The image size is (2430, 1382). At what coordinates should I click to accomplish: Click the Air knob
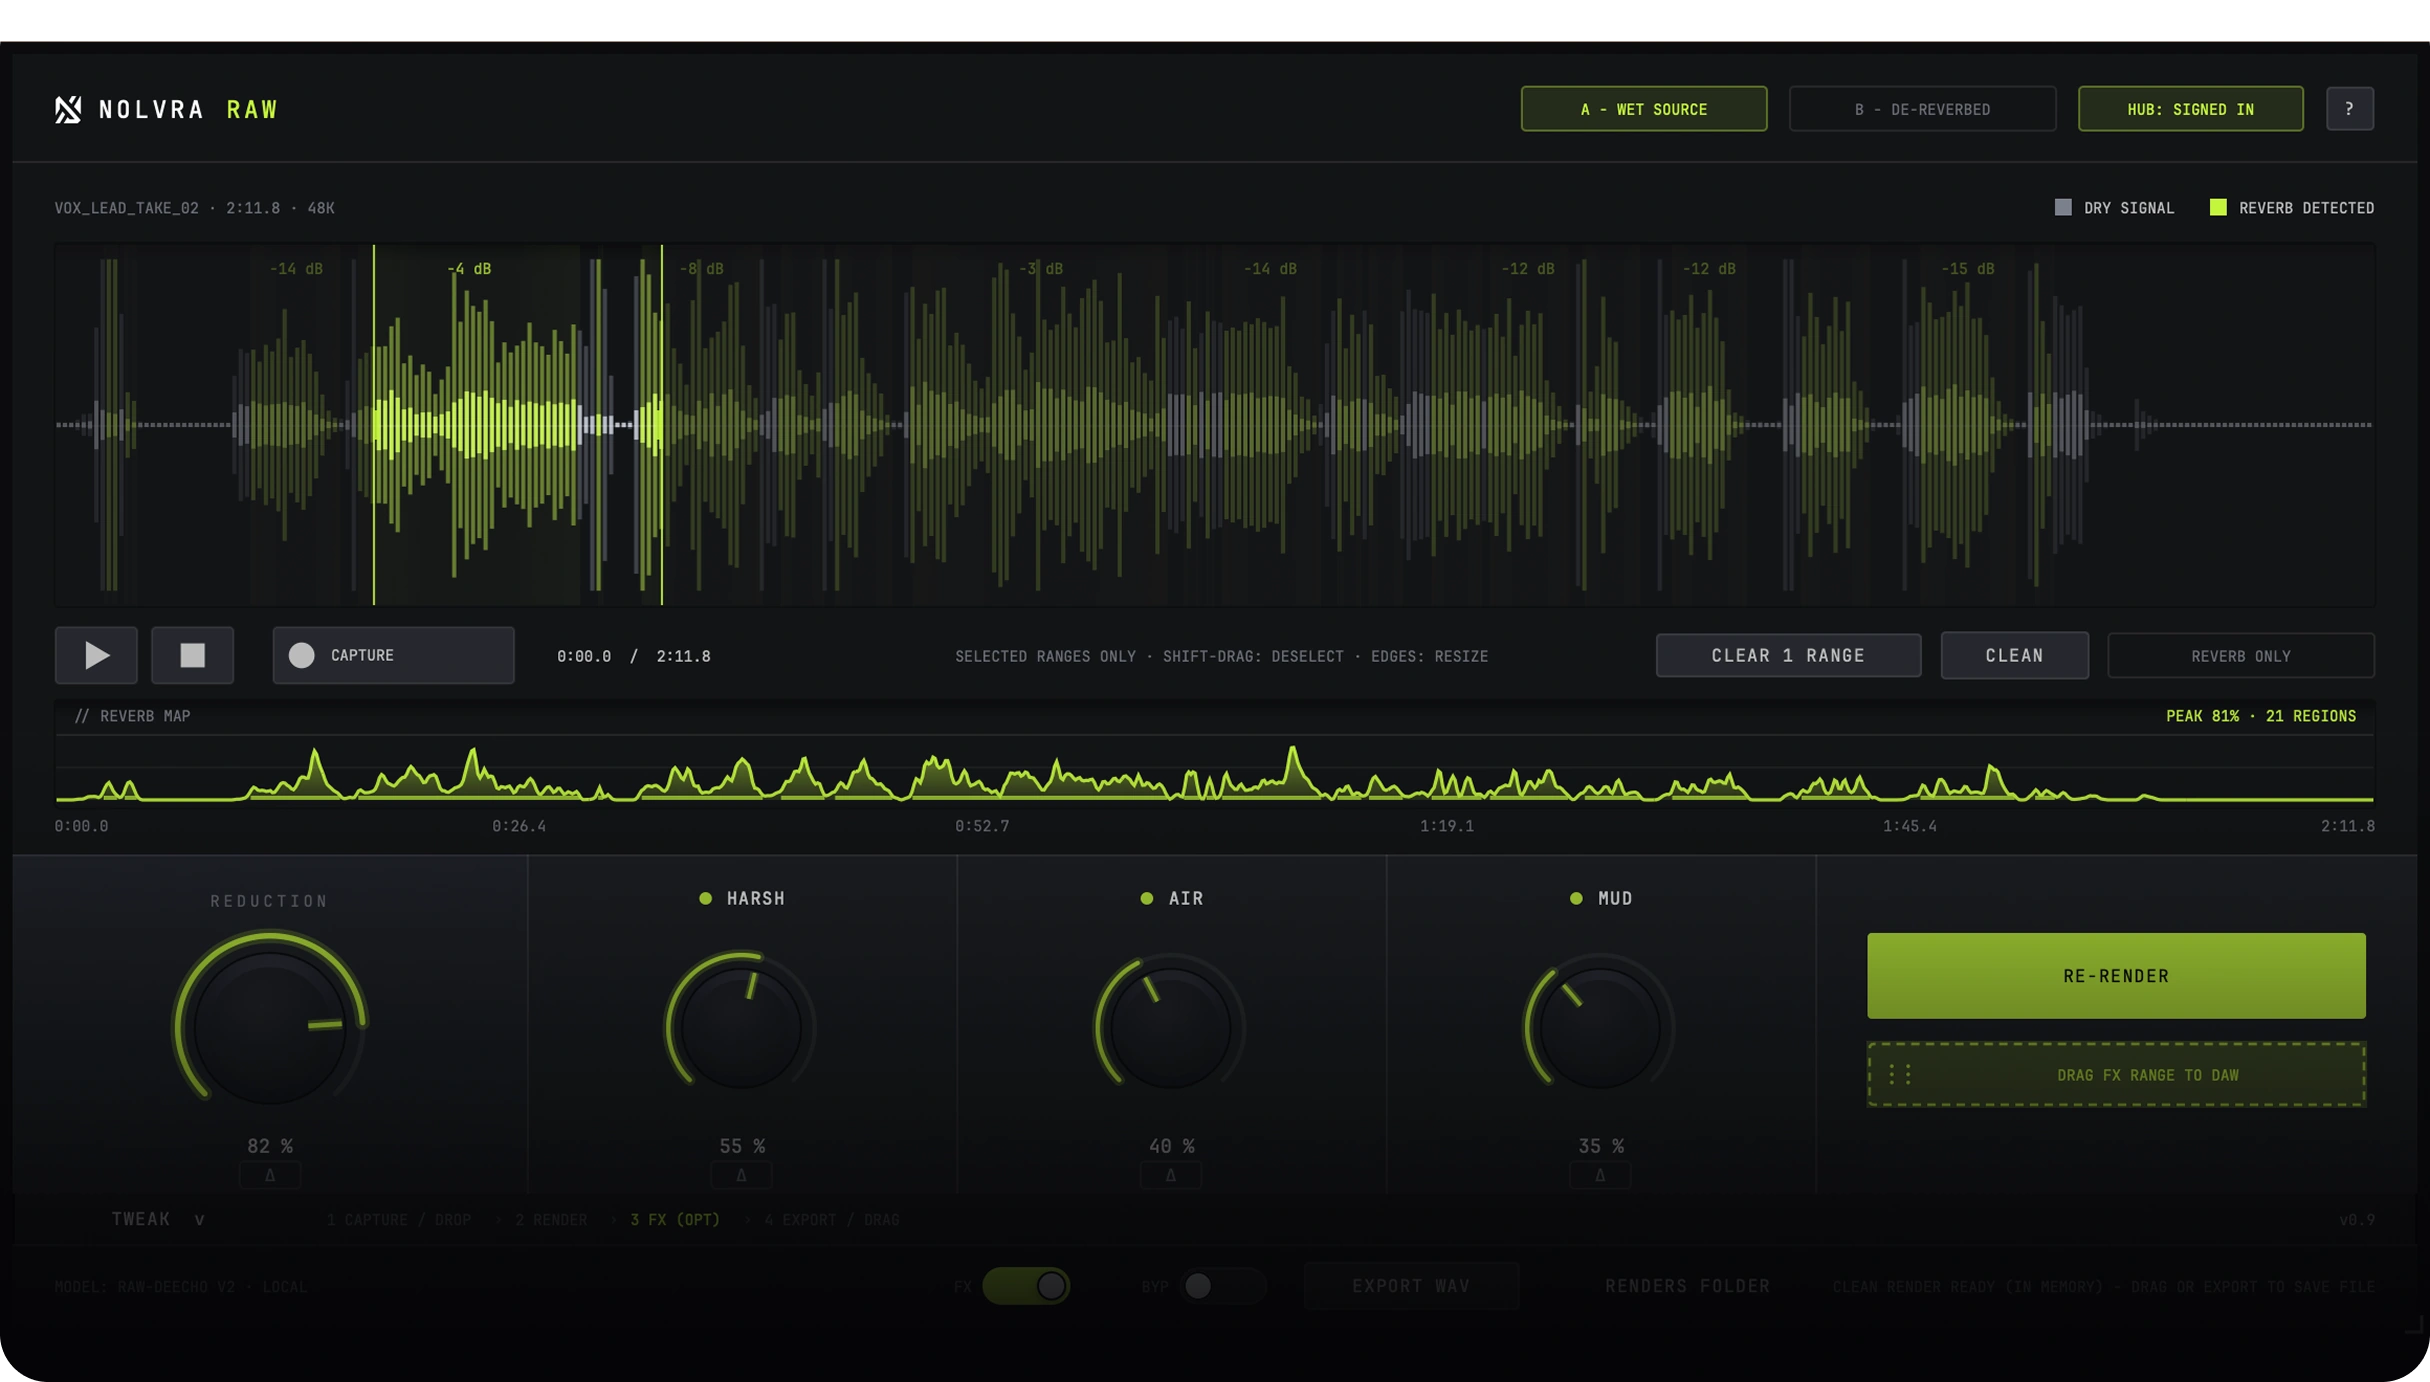point(1170,1027)
